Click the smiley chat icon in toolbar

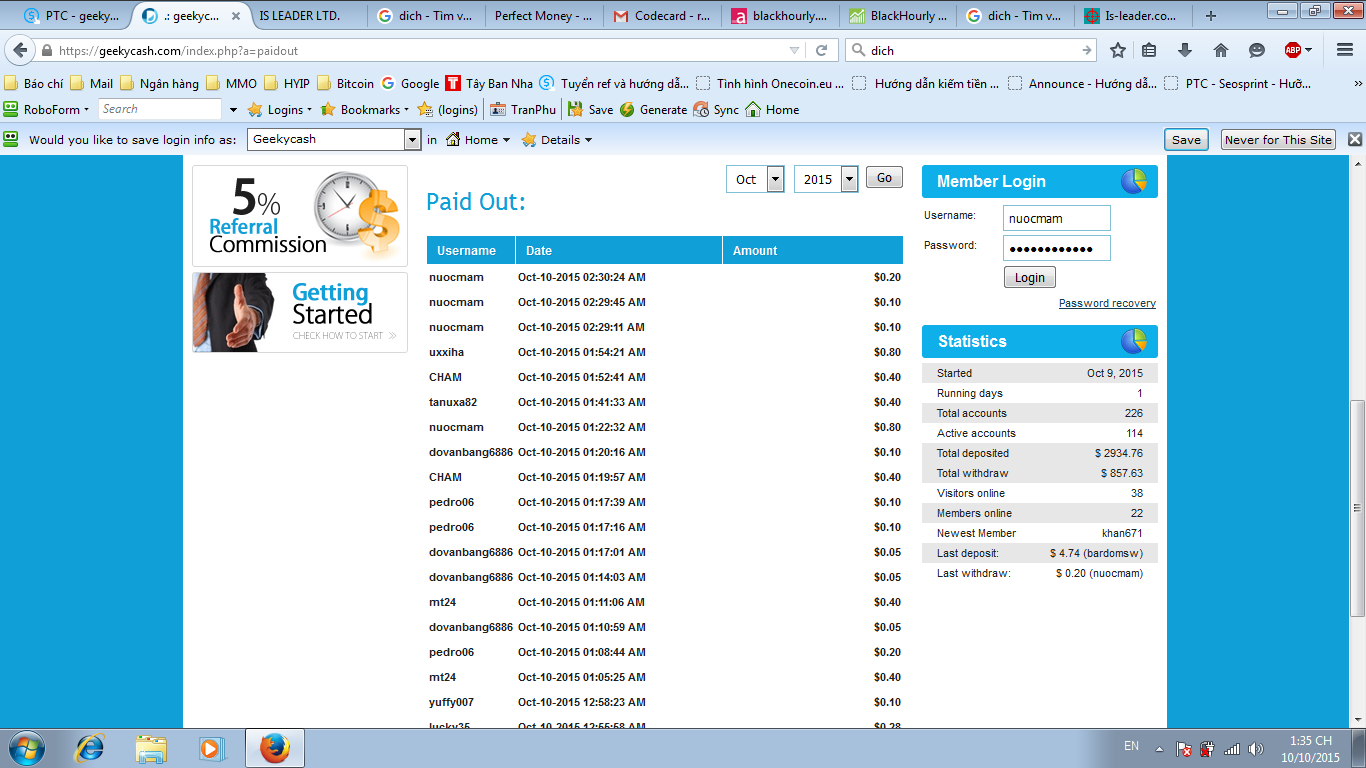click(1257, 50)
